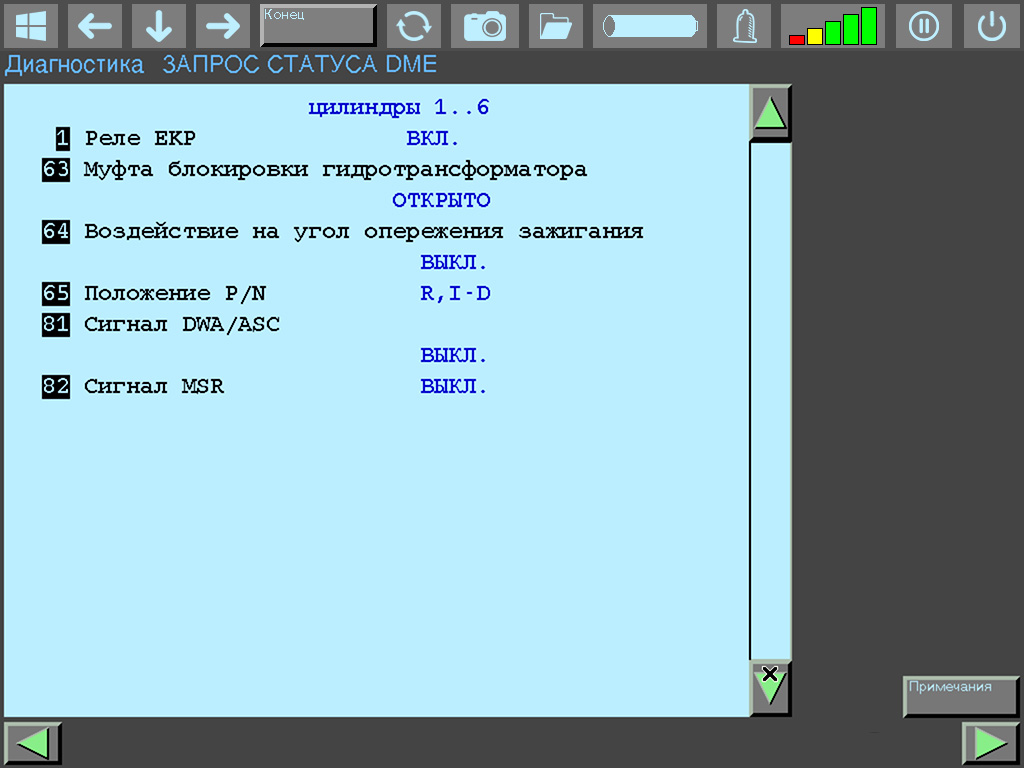Click the back arrow navigation icon
The height and width of the screenshot is (768, 1024).
[95, 26]
